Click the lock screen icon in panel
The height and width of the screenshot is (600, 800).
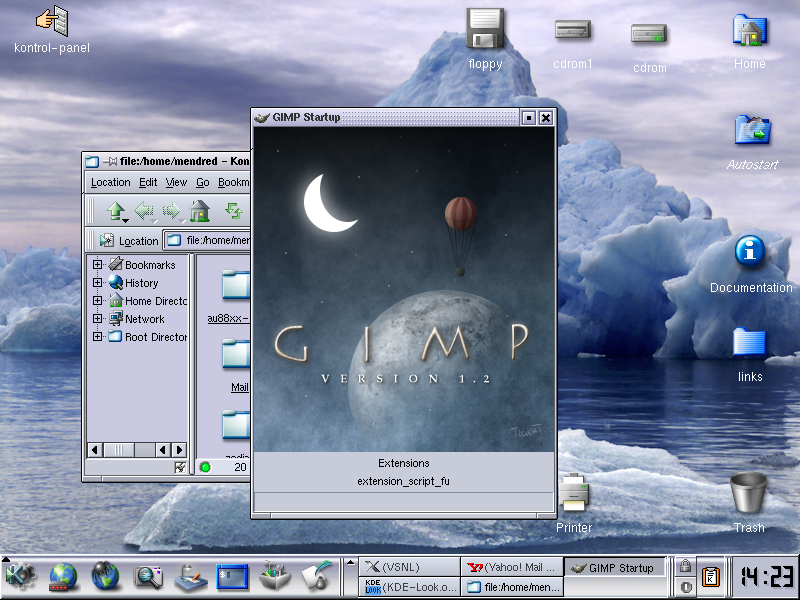coord(685,566)
